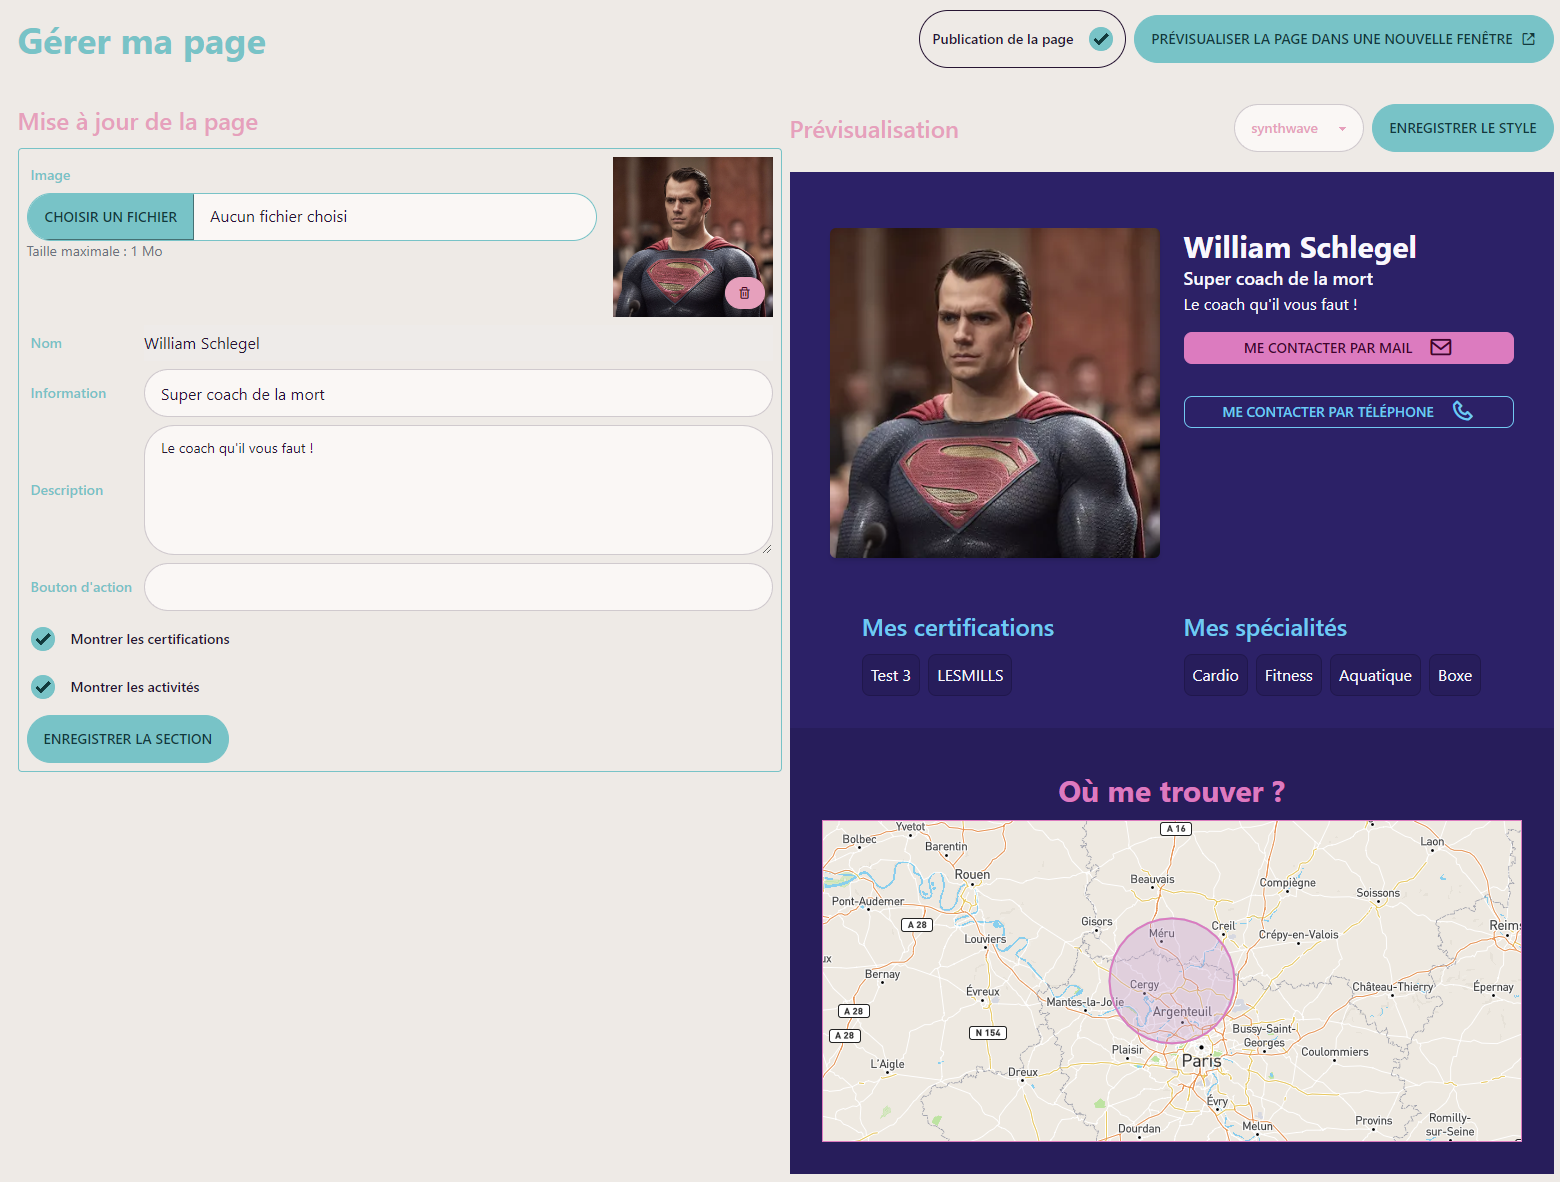This screenshot has width=1560, height=1182.
Task: Click Rouen label on the map
Action: 972,874
